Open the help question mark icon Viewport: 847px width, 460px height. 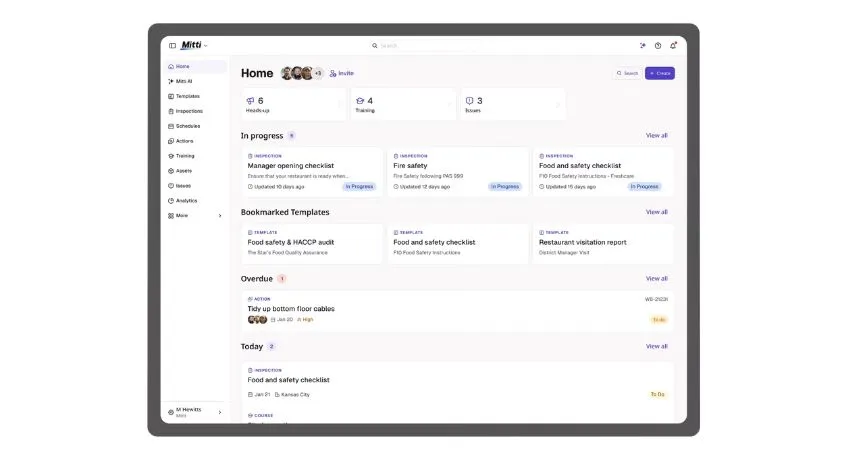point(658,46)
